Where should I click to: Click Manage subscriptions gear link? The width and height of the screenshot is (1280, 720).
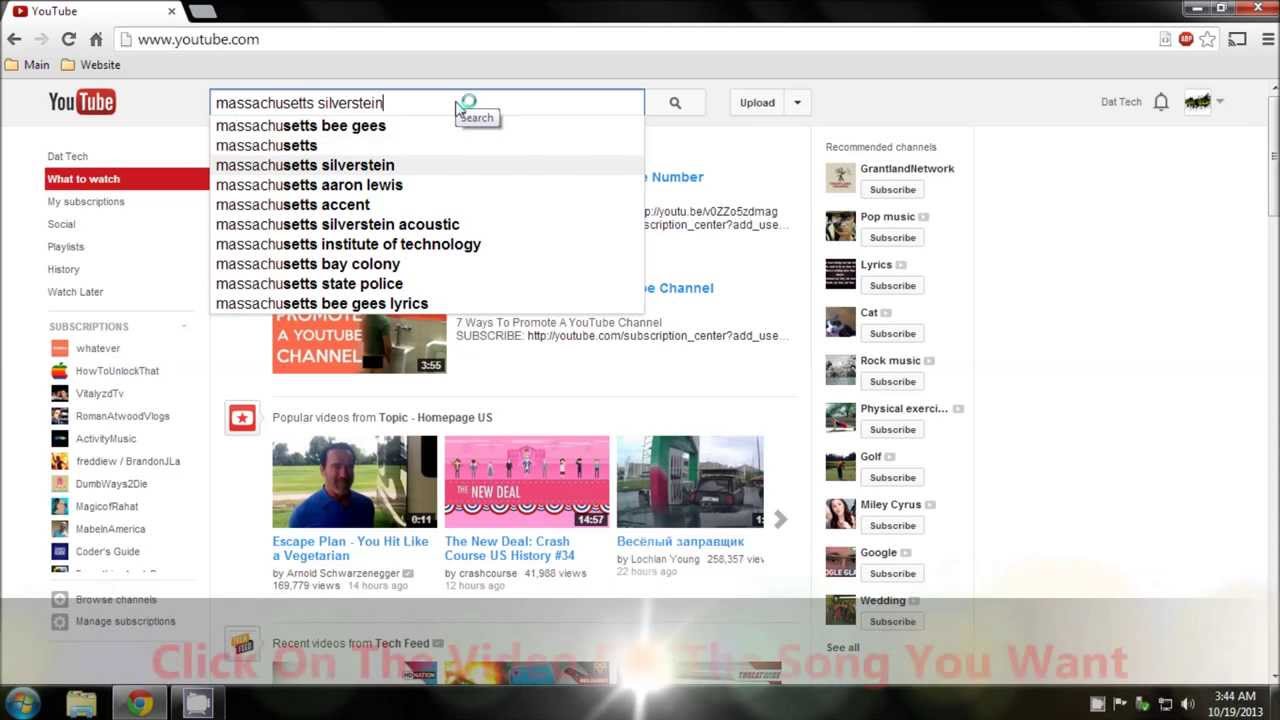click(x=113, y=622)
